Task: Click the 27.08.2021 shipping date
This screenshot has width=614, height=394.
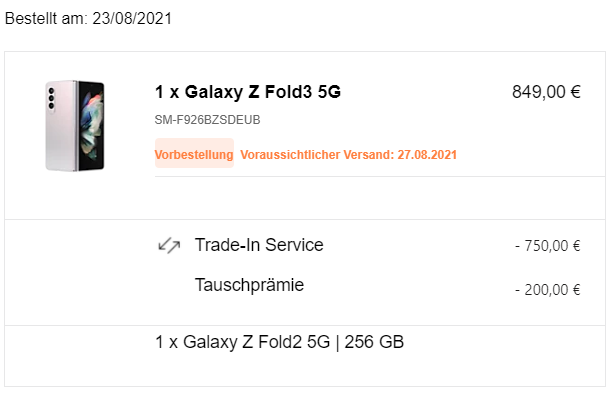Action: point(427,155)
